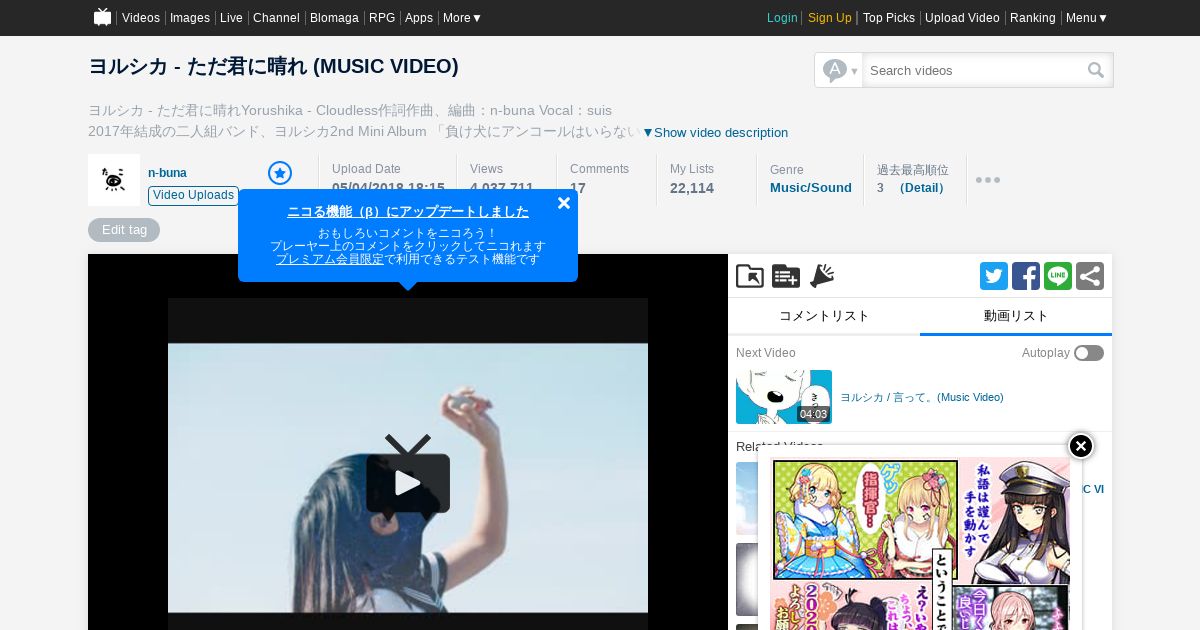The image size is (1200, 630).
Task: Toggle the Autoplay switch
Action: click(1089, 353)
